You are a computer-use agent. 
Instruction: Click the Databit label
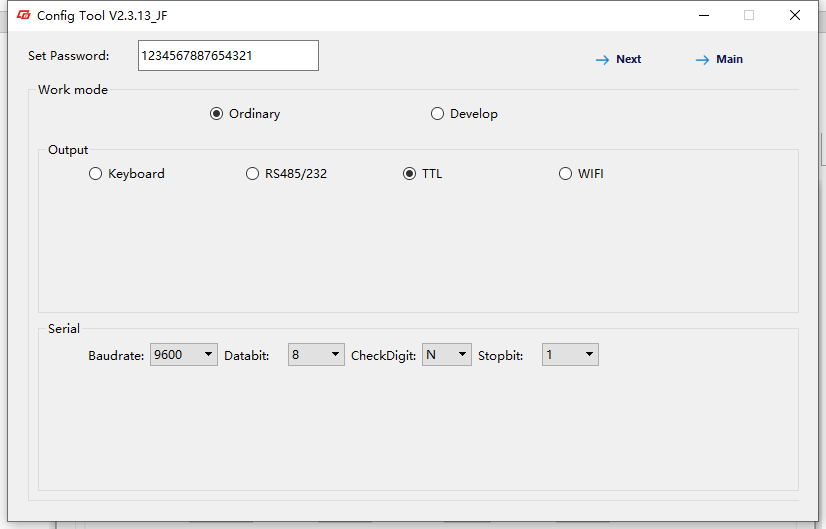click(247, 356)
